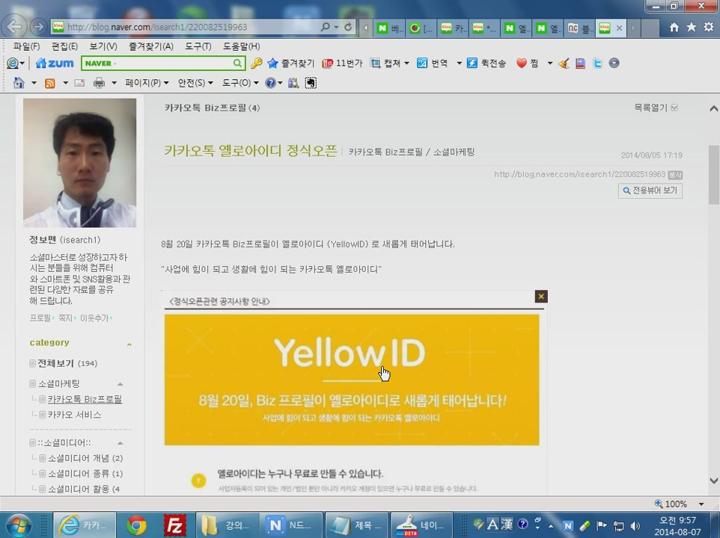
Task: Click the round gray settings icon in zum toolbar
Action: pos(614,63)
